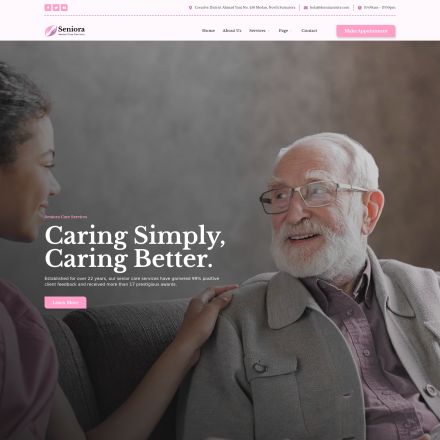Image resolution: width=440 pixels, height=440 pixels.
Task: Open the YouTube social icon
Action: coord(64,8)
